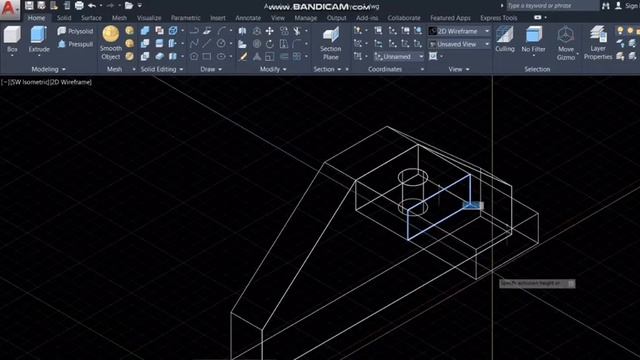Select the Line draw tool

[207, 43]
